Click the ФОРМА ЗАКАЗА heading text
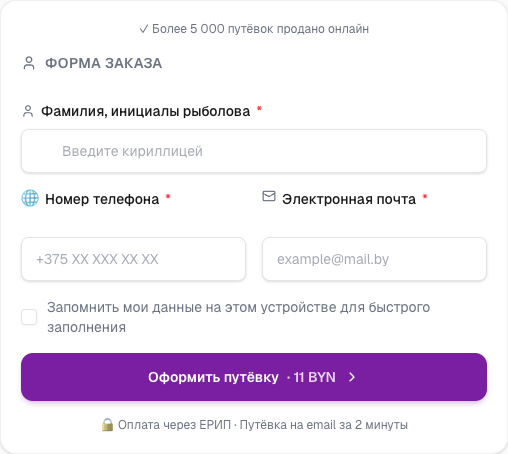508x454 pixels. pos(103,63)
